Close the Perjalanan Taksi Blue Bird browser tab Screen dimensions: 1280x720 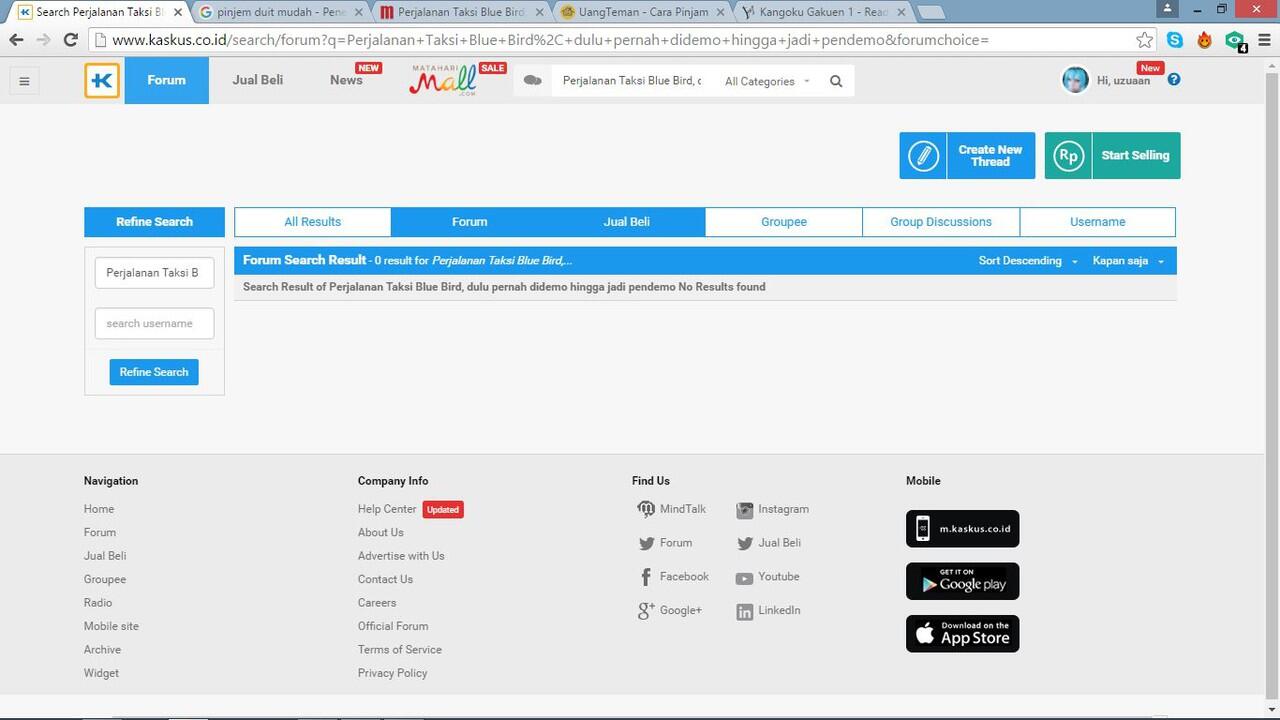pos(539,12)
